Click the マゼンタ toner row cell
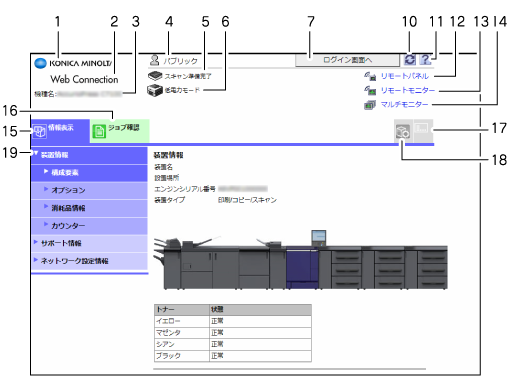This screenshot has width=510, height=389. pyautogui.click(x=182, y=333)
